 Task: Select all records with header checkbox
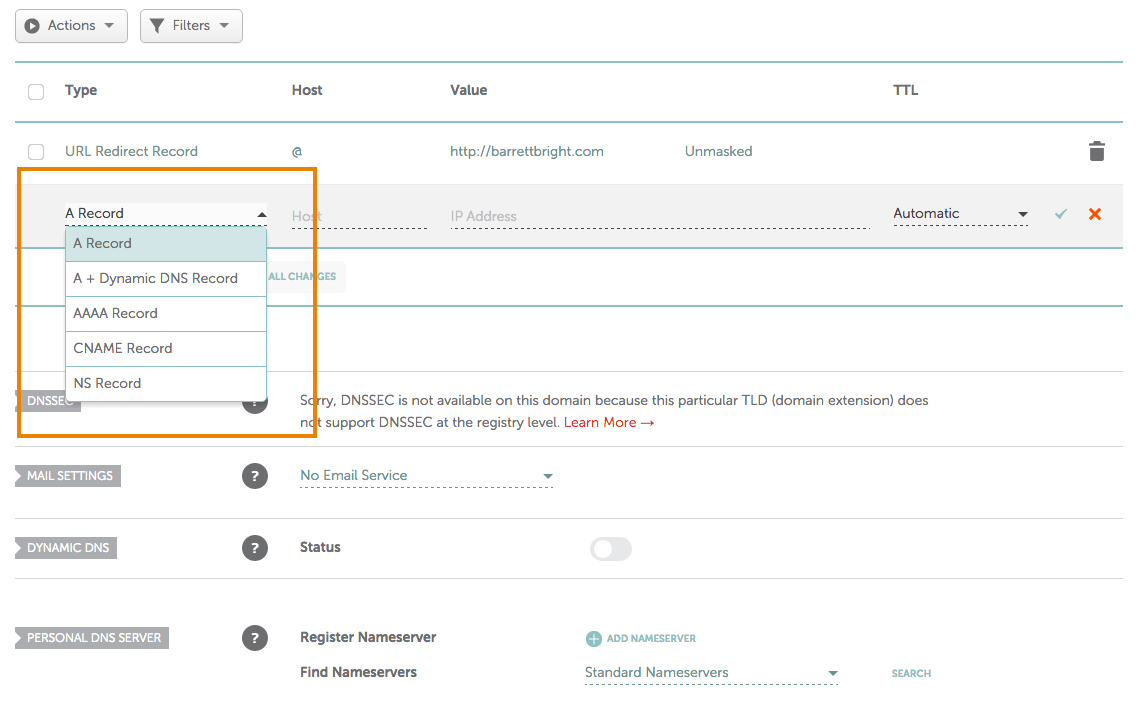tap(36, 92)
